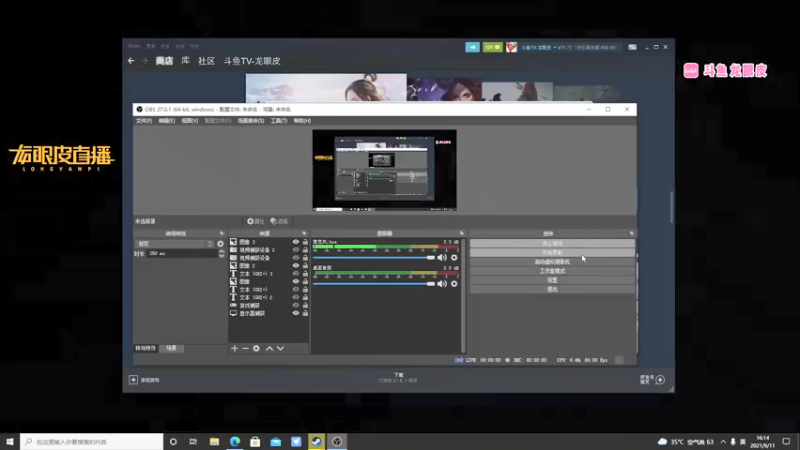This screenshot has width=800, height=450.
Task: Mute the desktop audio speaker icon
Action: click(442, 284)
